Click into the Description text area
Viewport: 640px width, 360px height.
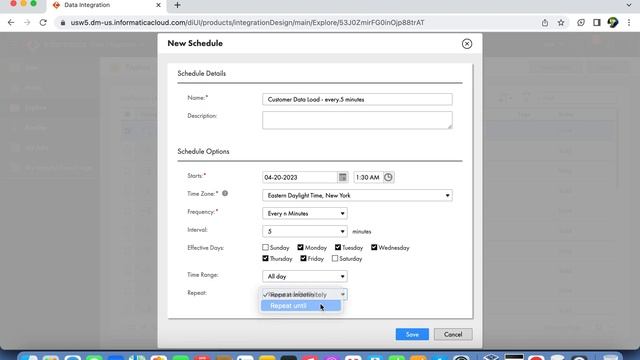(x=357, y=120)
